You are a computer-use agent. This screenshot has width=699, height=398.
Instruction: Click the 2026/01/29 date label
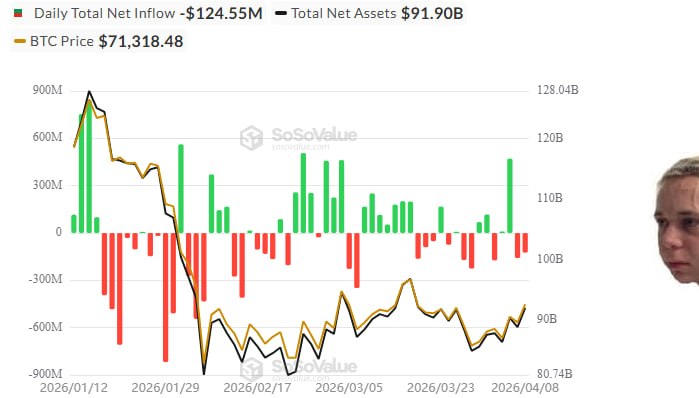tap(165, 388)
